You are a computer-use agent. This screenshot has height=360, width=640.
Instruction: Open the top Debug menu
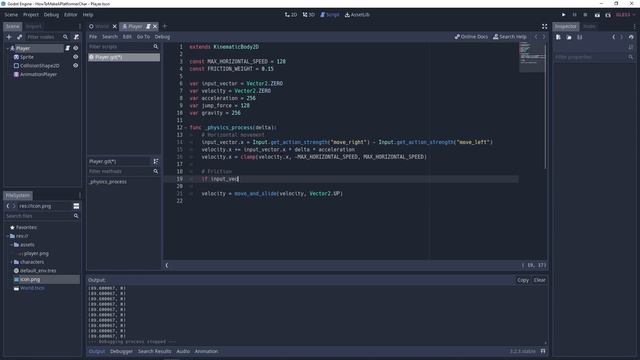(x=51, y=15)
